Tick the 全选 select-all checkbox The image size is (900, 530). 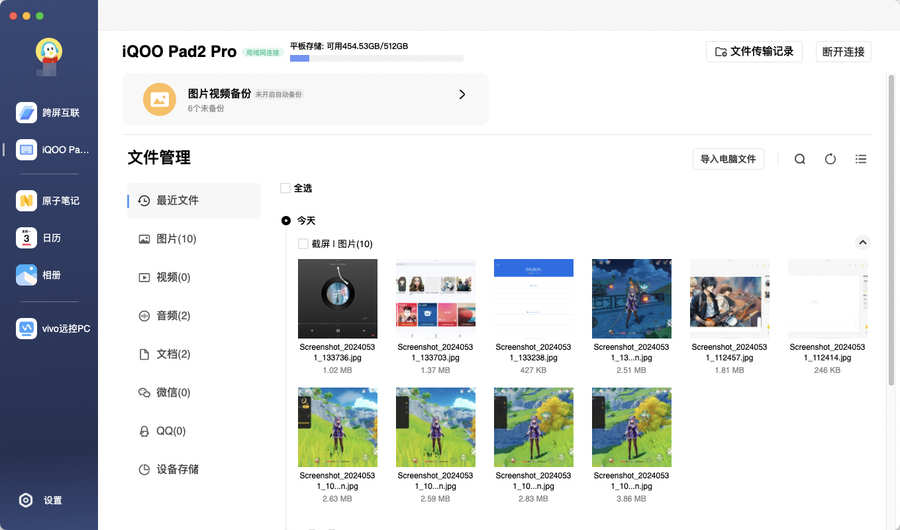[286, 188]
